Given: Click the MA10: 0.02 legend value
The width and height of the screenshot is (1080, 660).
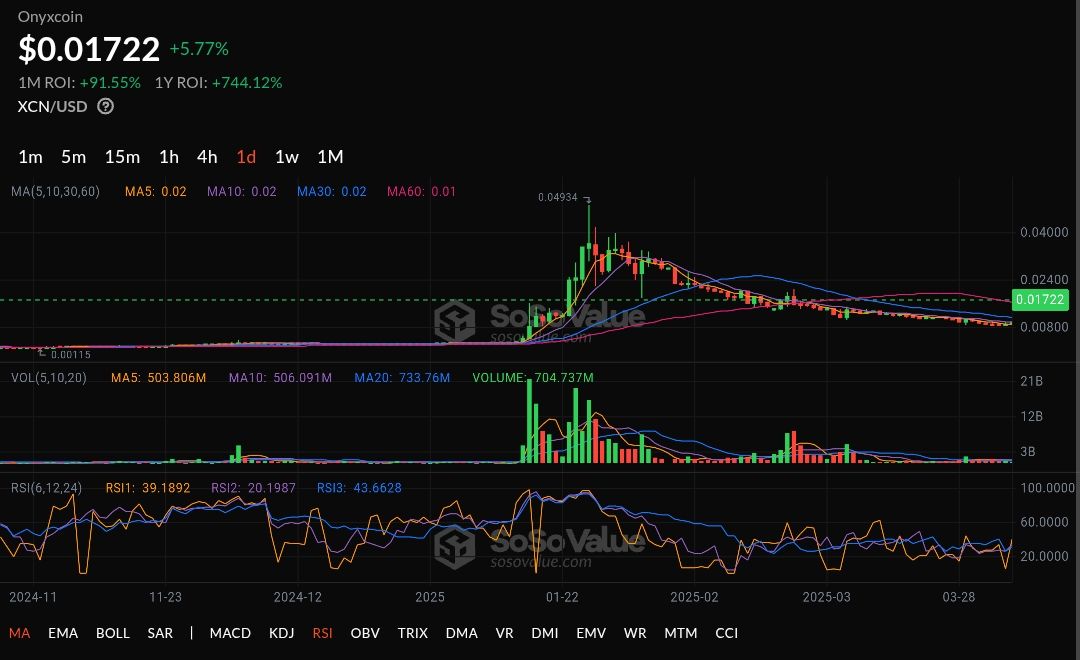Looking at the screenshot, I should click(242, 192).
